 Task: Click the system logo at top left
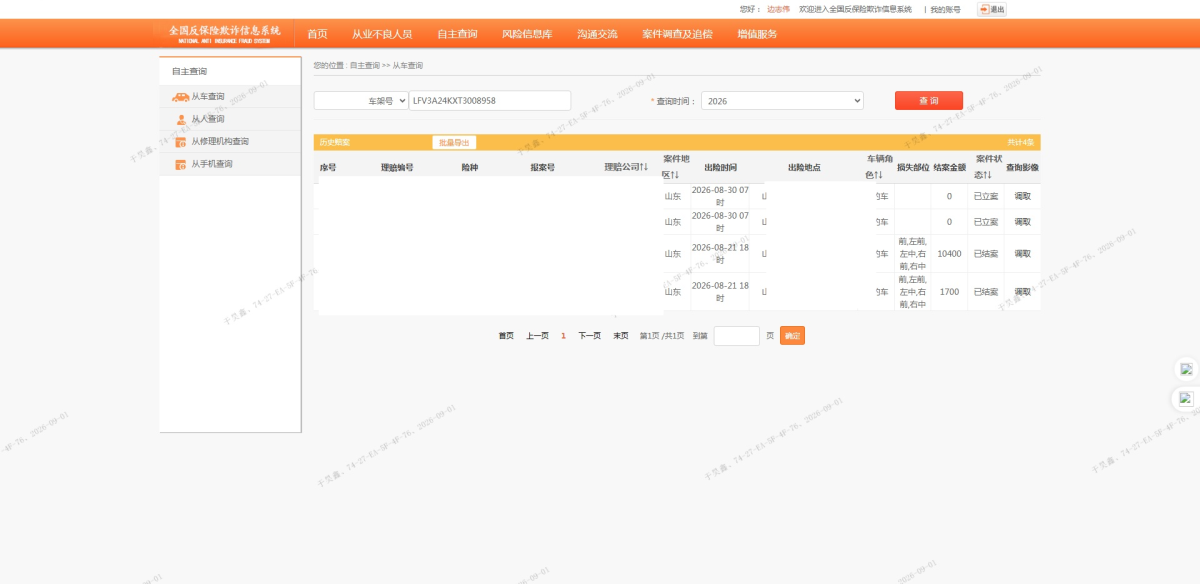pos(225,34)
